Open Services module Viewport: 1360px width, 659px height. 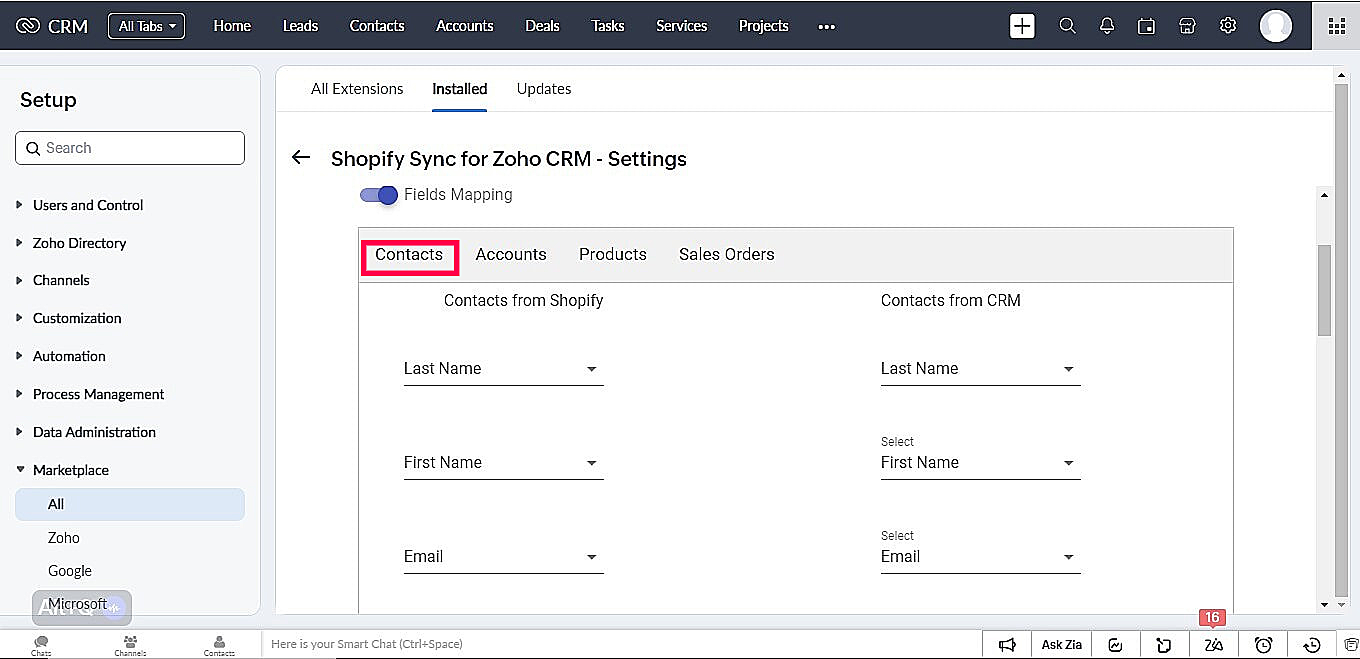tap(682, 26)
